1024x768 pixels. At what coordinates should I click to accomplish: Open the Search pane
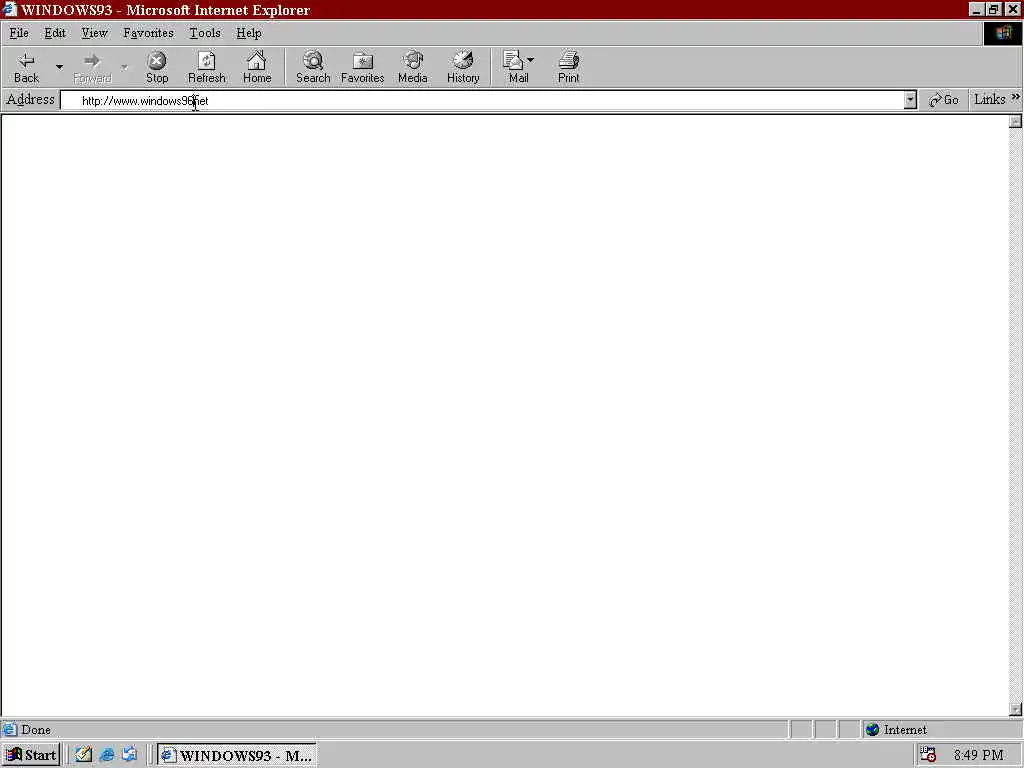coord(313,67)
